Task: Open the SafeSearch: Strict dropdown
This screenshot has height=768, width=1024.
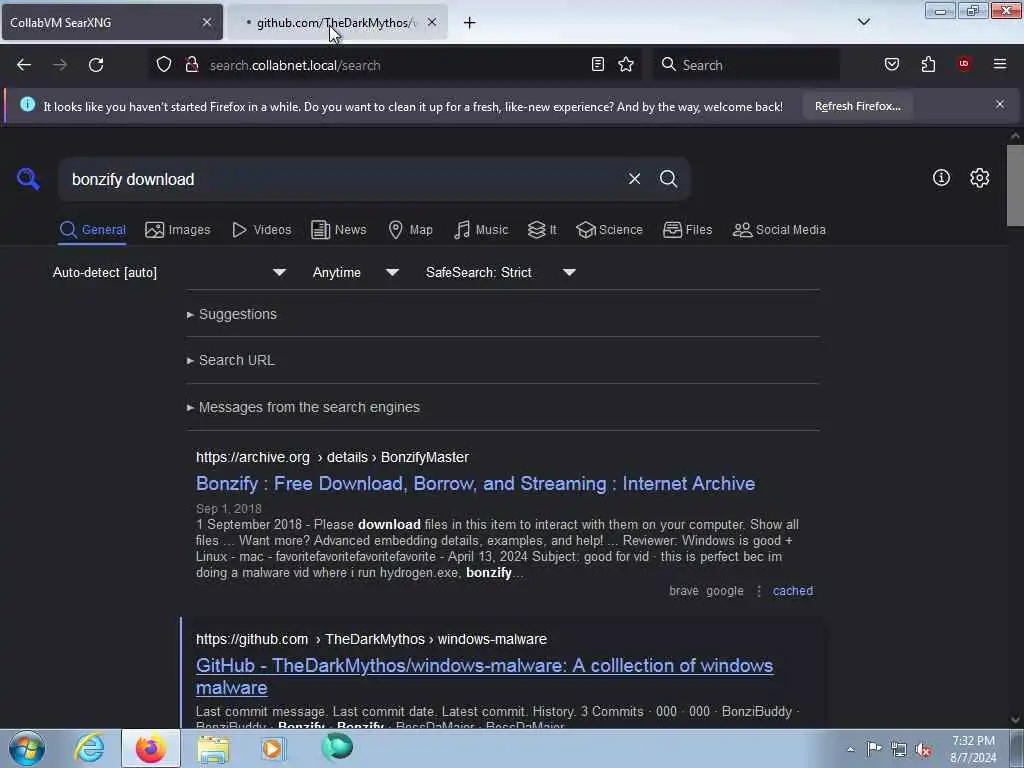Action: click(501, 272)
